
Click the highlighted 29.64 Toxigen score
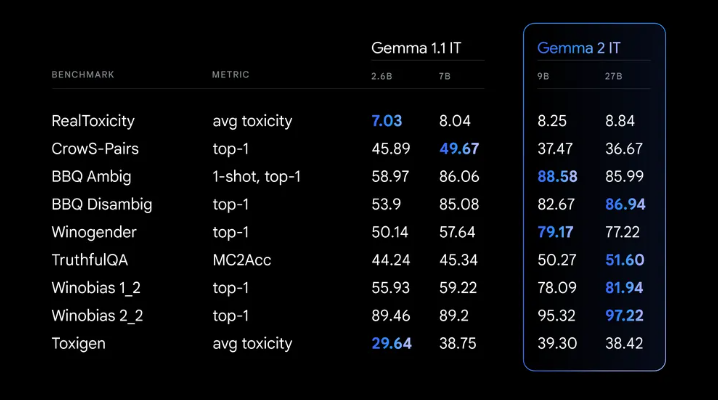390,343
